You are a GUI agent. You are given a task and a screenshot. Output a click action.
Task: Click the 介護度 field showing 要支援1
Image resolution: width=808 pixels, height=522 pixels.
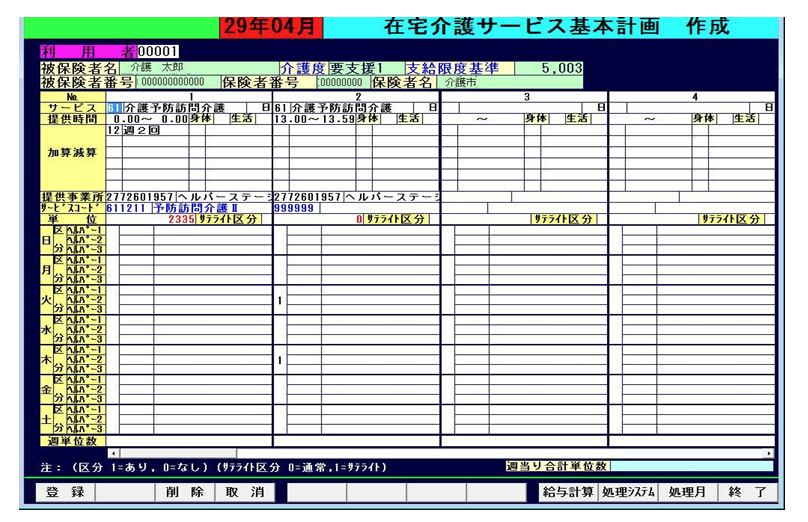tap(364, 68)
